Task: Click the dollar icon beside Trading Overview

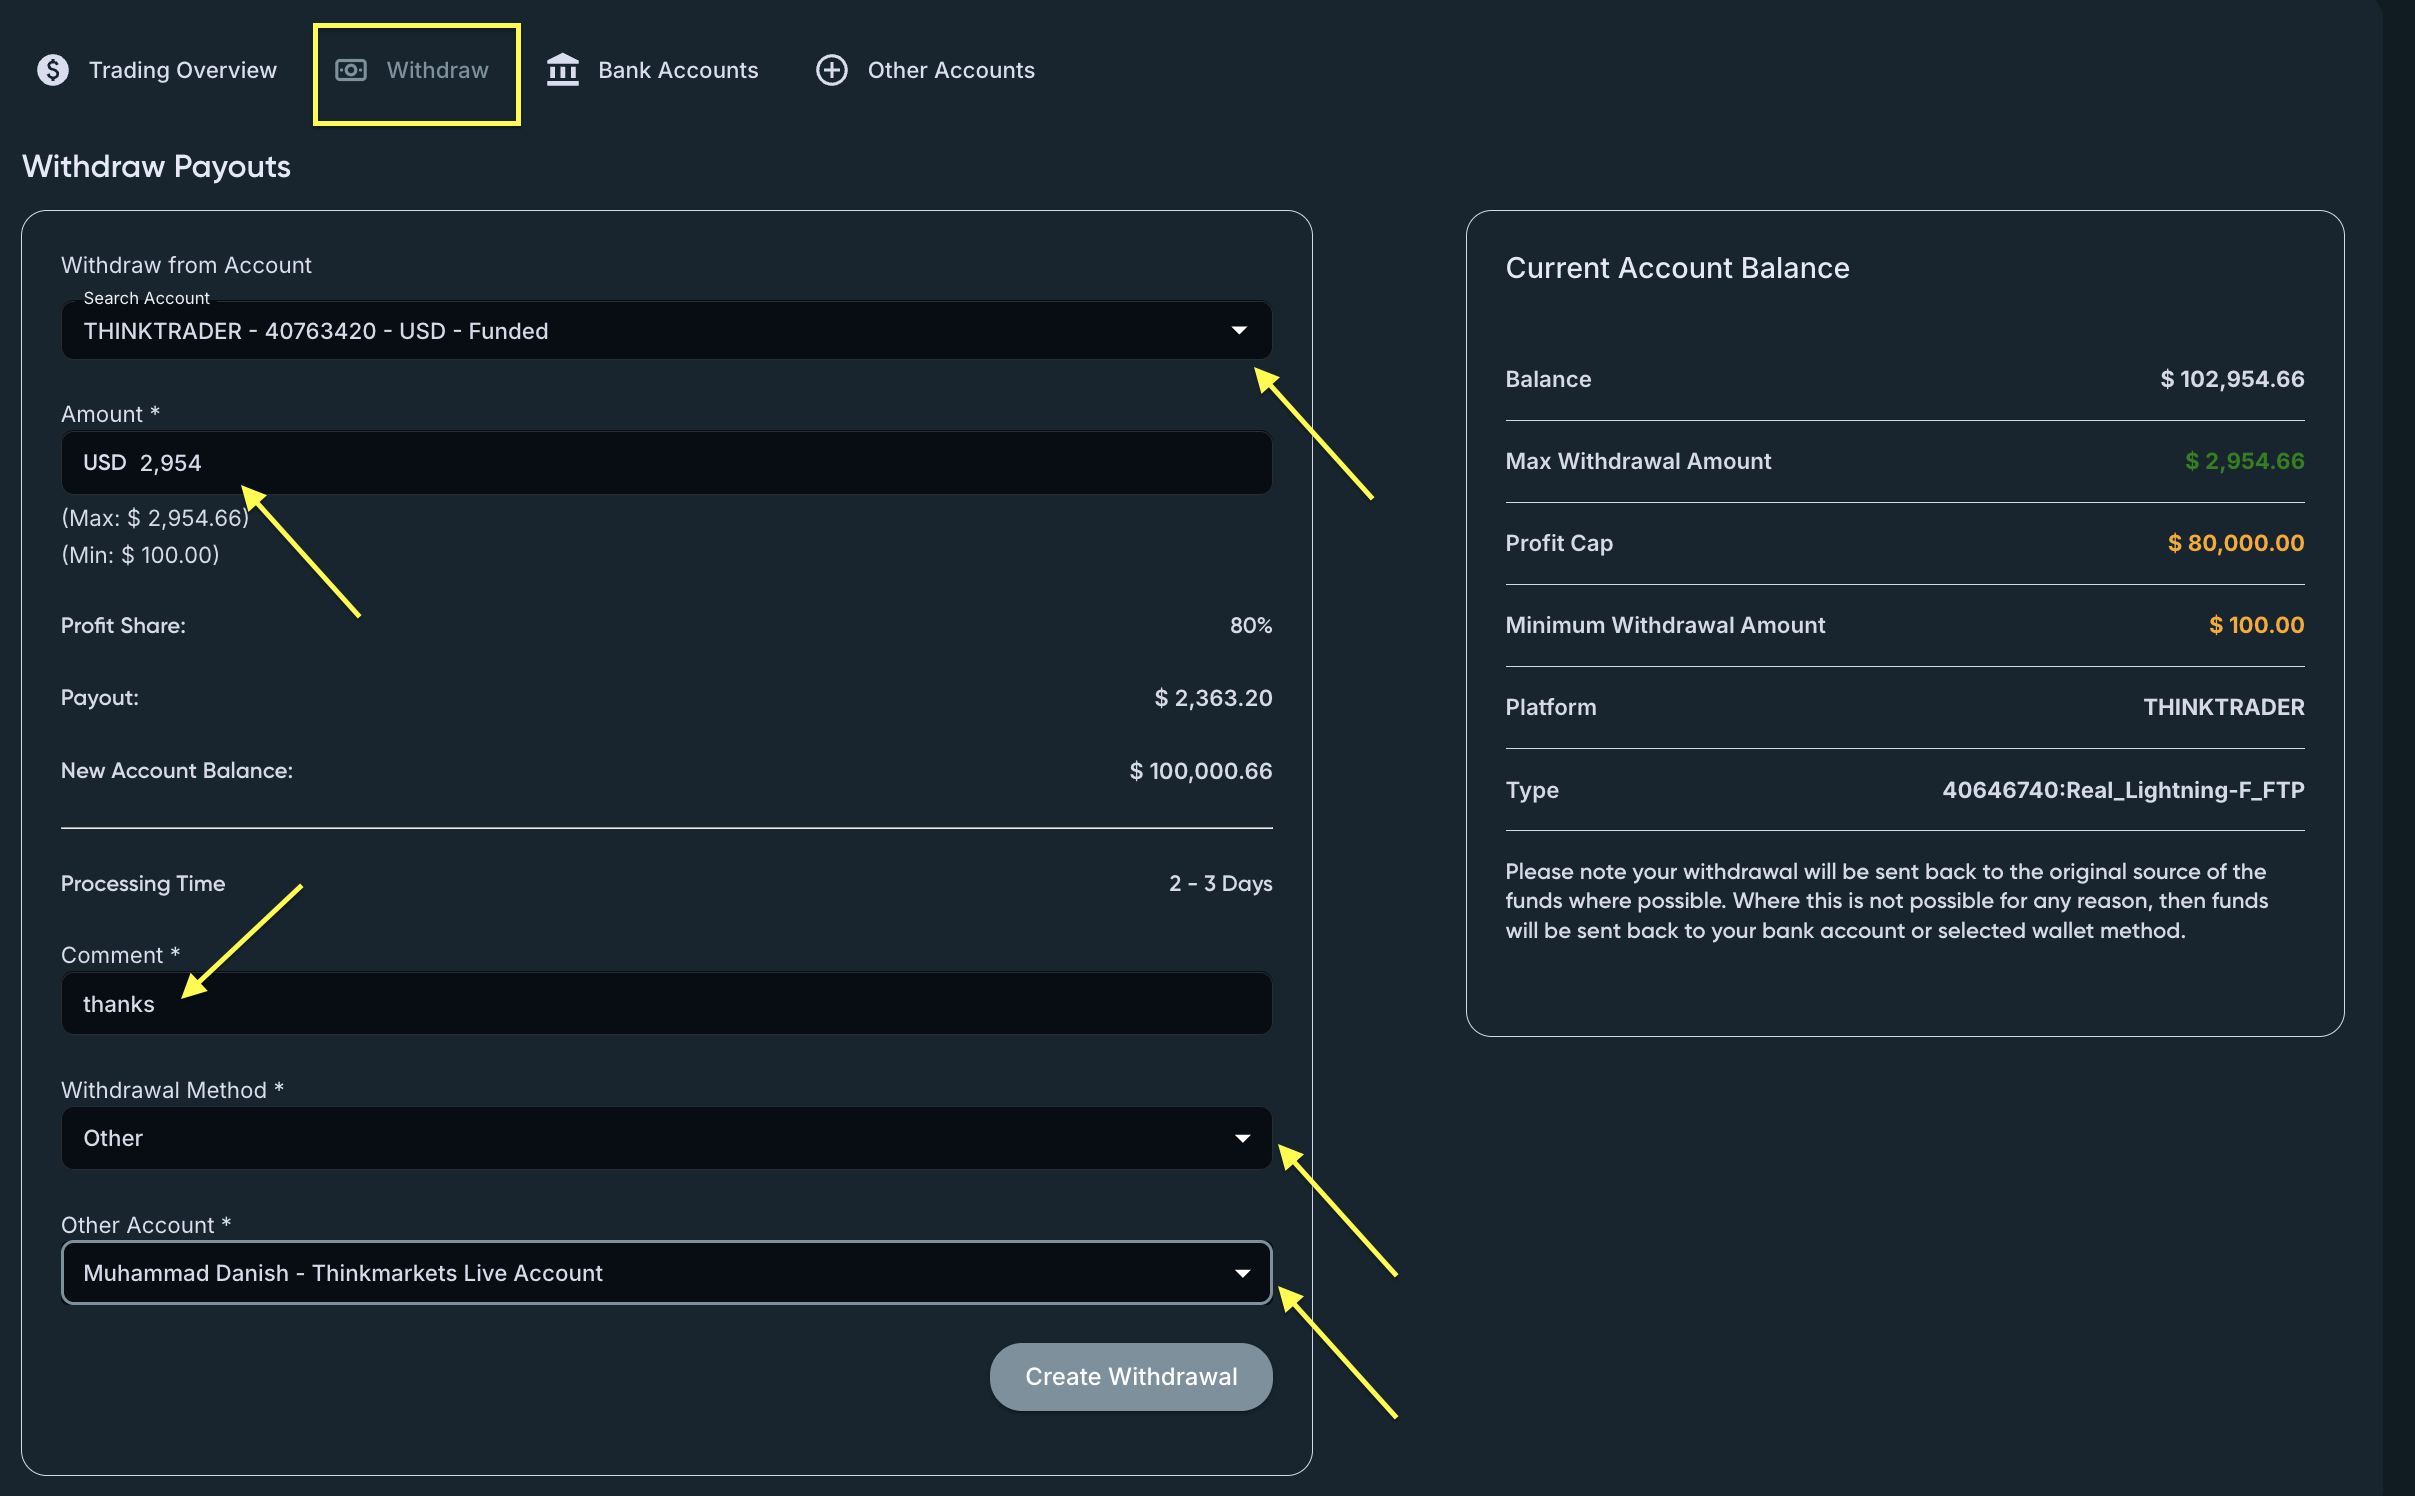Action: click(53, 70)
